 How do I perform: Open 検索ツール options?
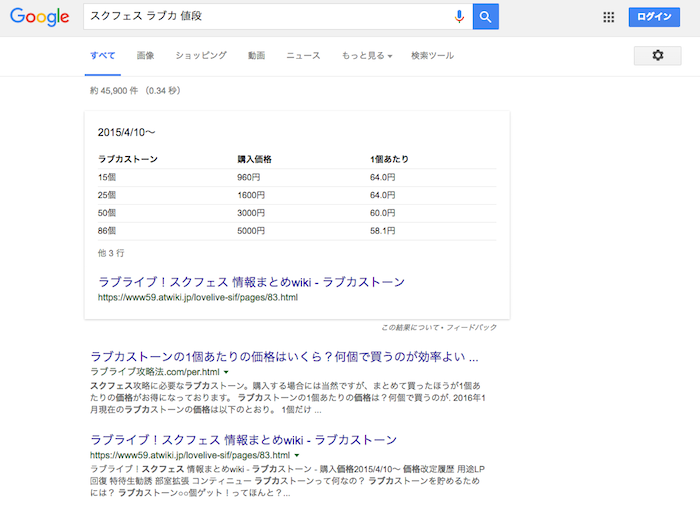tap(433, 56)
